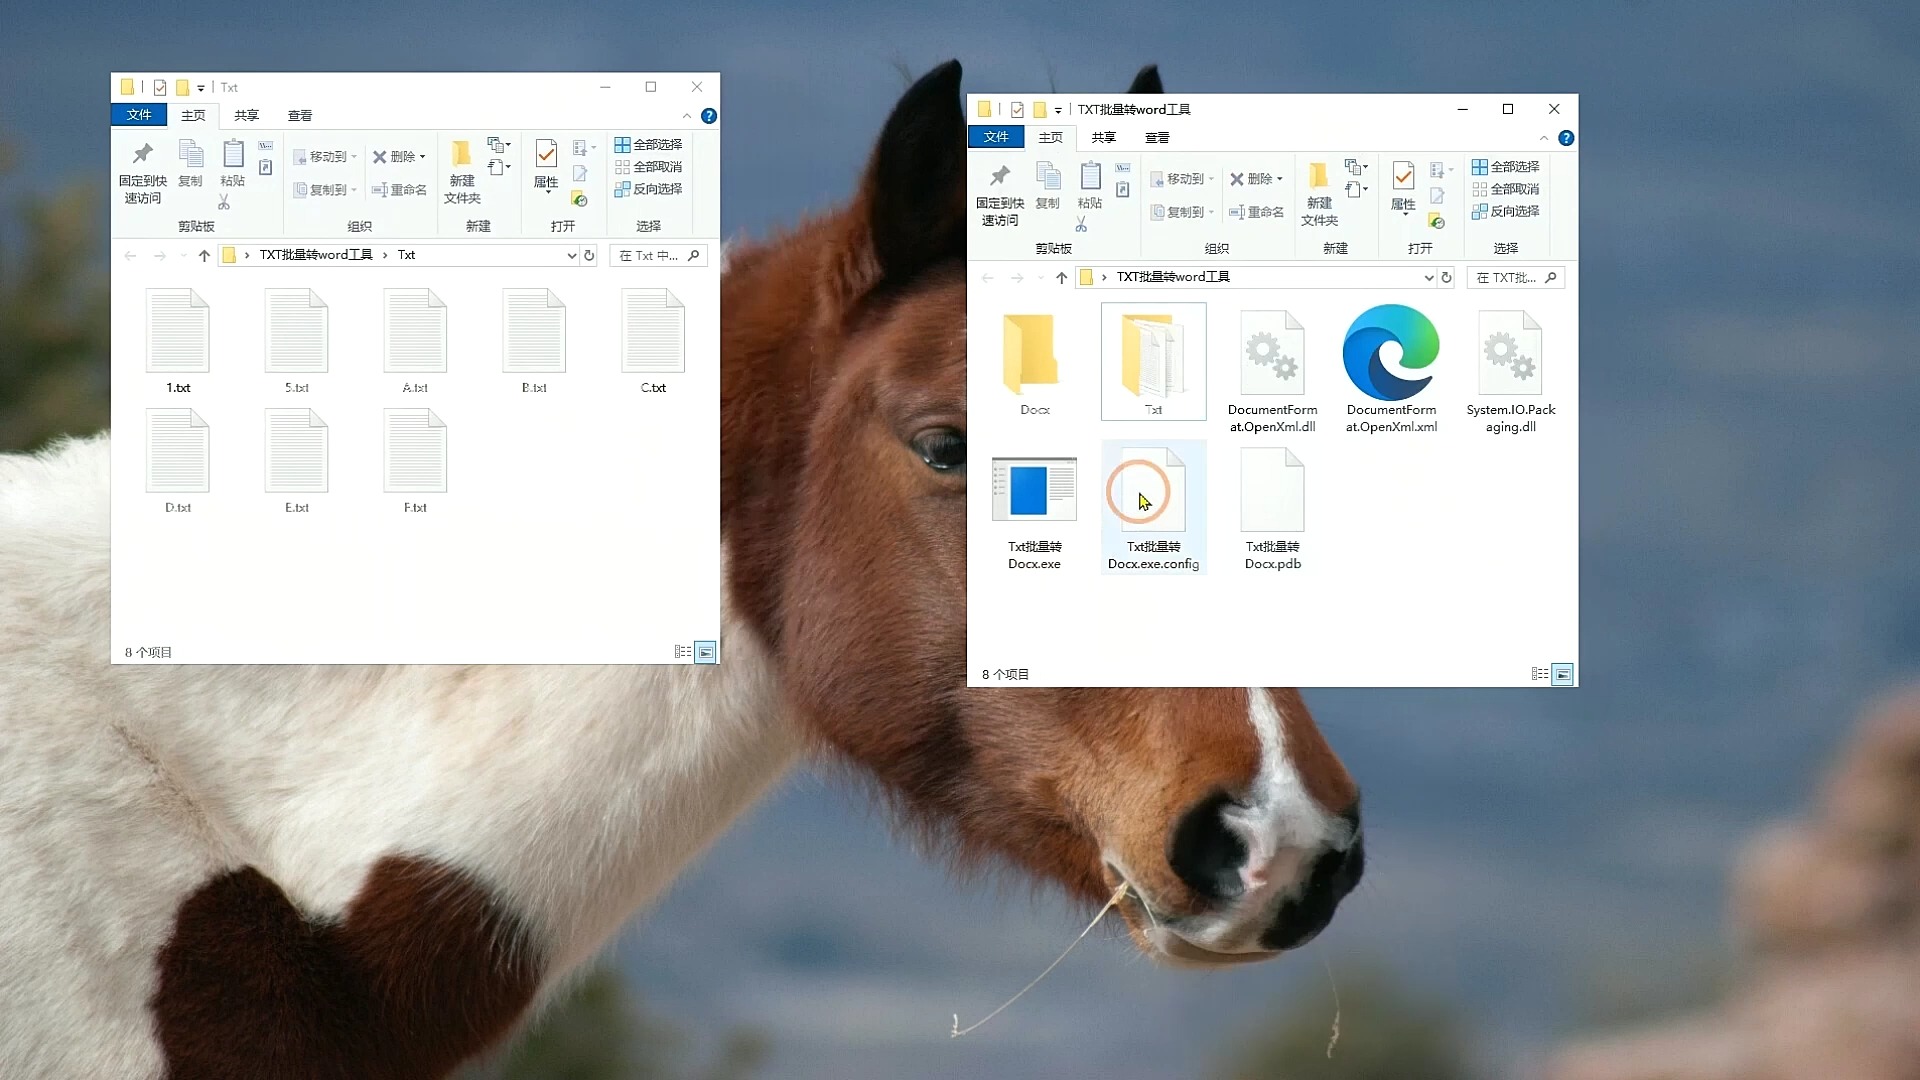Switch to 共享 tab in right window
1920x1080 pixels.
[x=1103, y=138]
